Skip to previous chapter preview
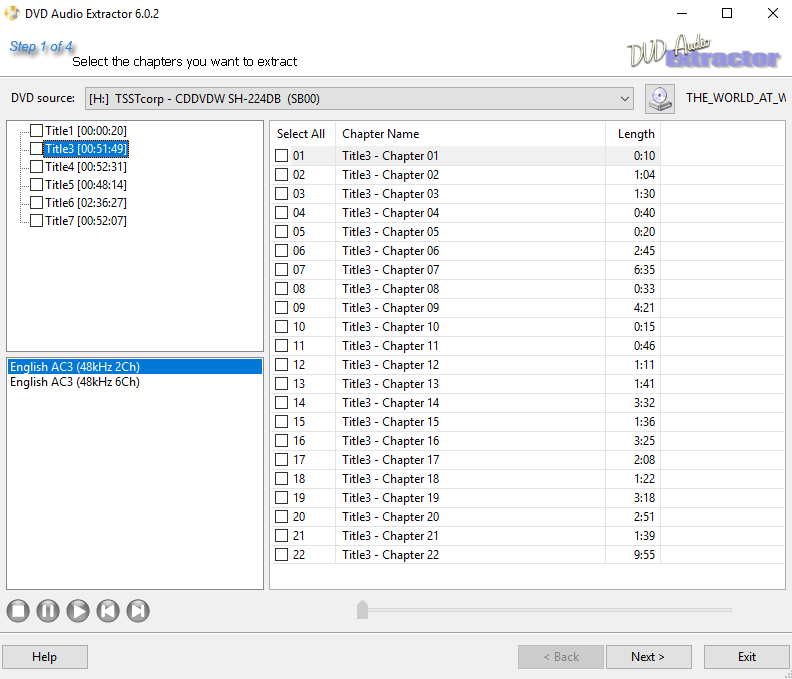The width and height of the screenshot is (792, 679). tap(108, 610)
